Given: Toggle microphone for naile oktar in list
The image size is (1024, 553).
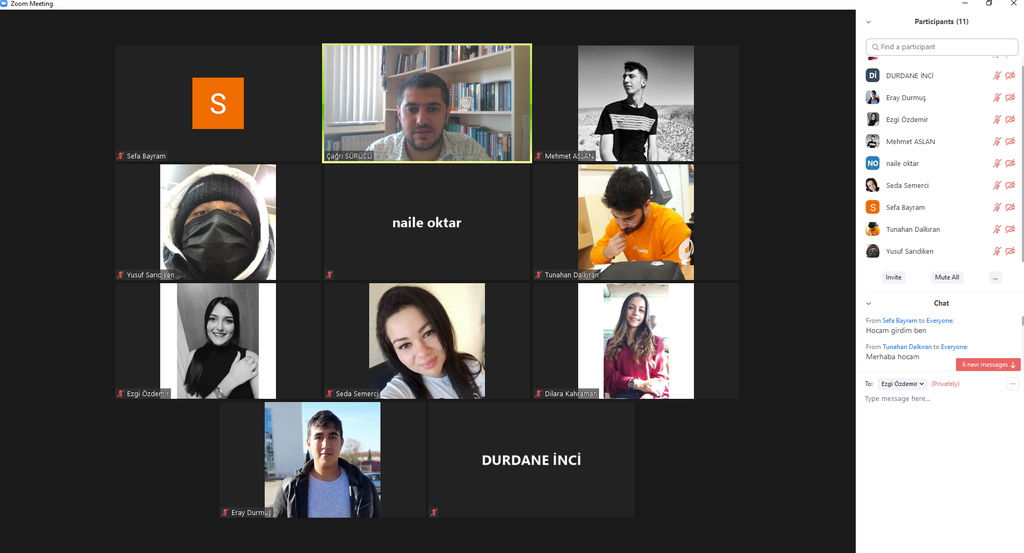Looking at the screenshot, I should pyautogui.click(x=997, y=163).
